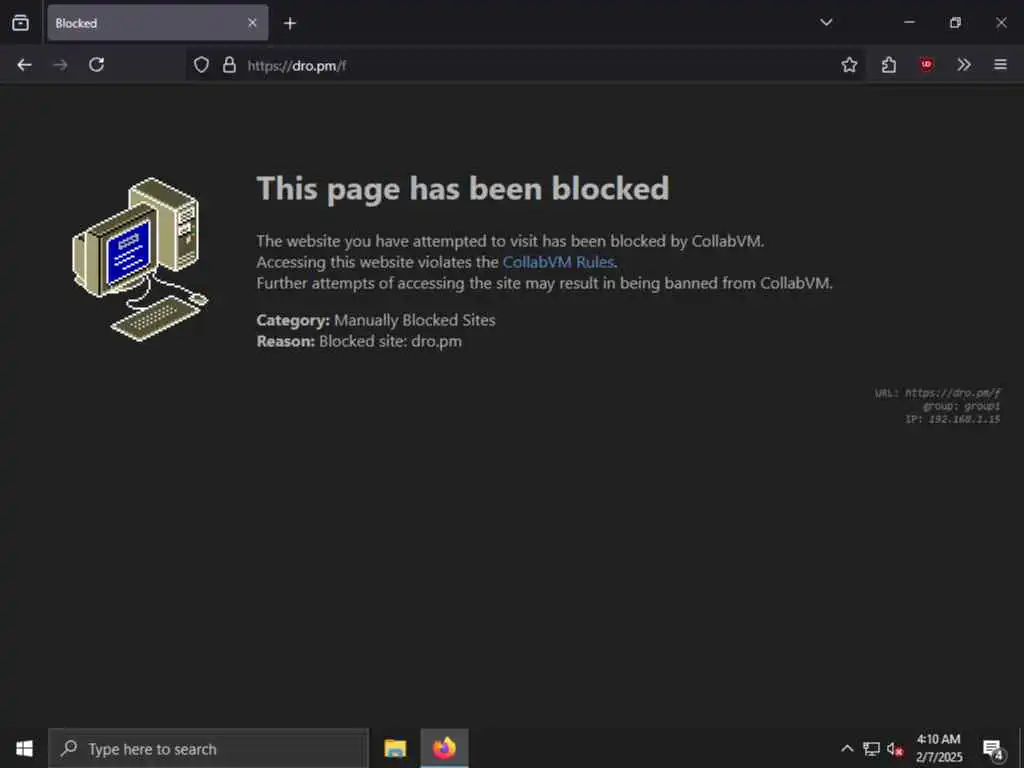The width and height of the screenshot is (1024, 768).
Task: View site security padlock information
Action: (x=229, y=65)
